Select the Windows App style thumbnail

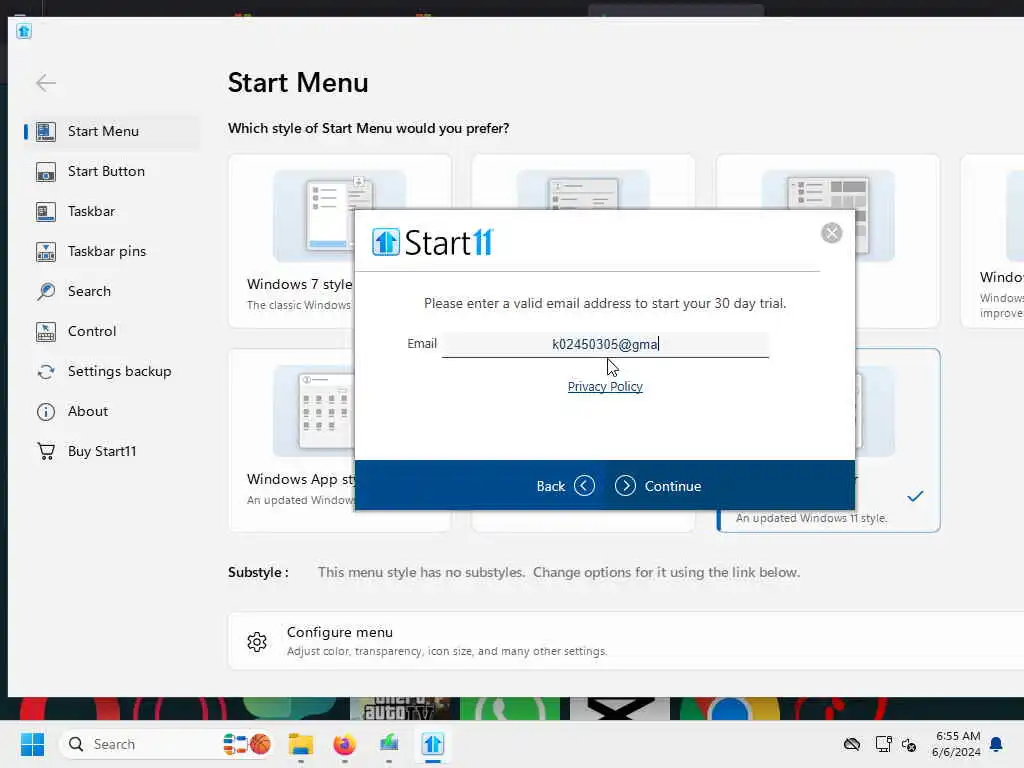point(313,411)
